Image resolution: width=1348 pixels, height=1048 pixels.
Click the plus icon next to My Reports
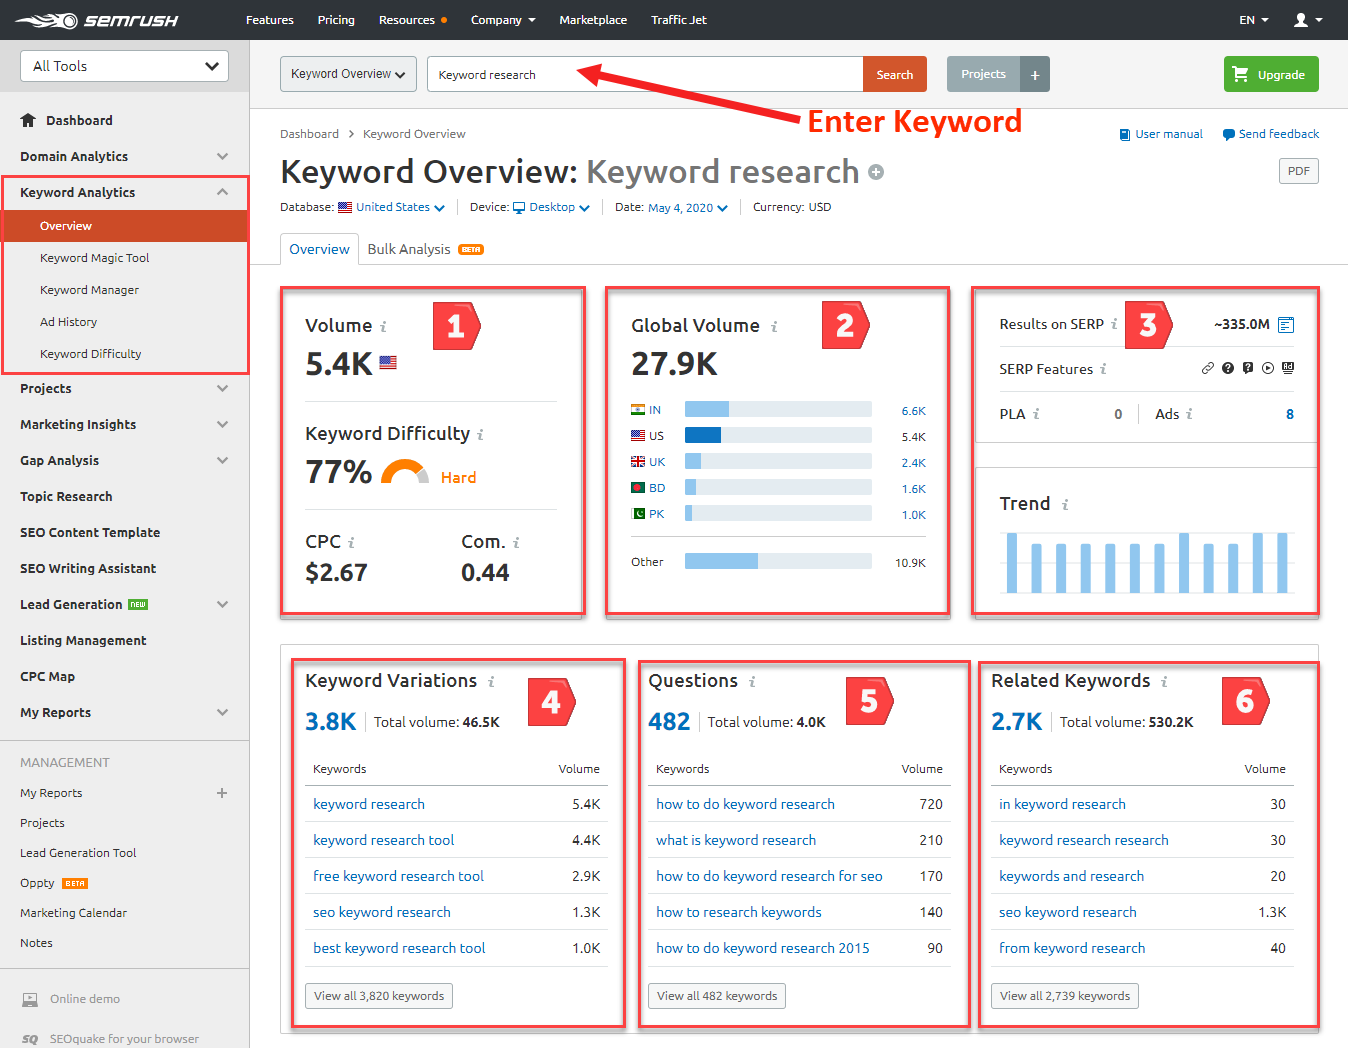(222, 793)
